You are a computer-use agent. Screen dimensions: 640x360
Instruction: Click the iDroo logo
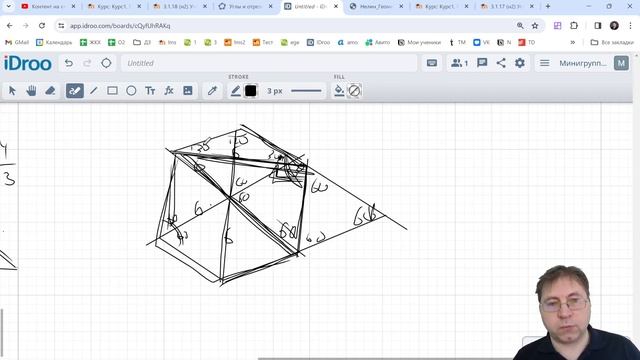coord(28,64)
